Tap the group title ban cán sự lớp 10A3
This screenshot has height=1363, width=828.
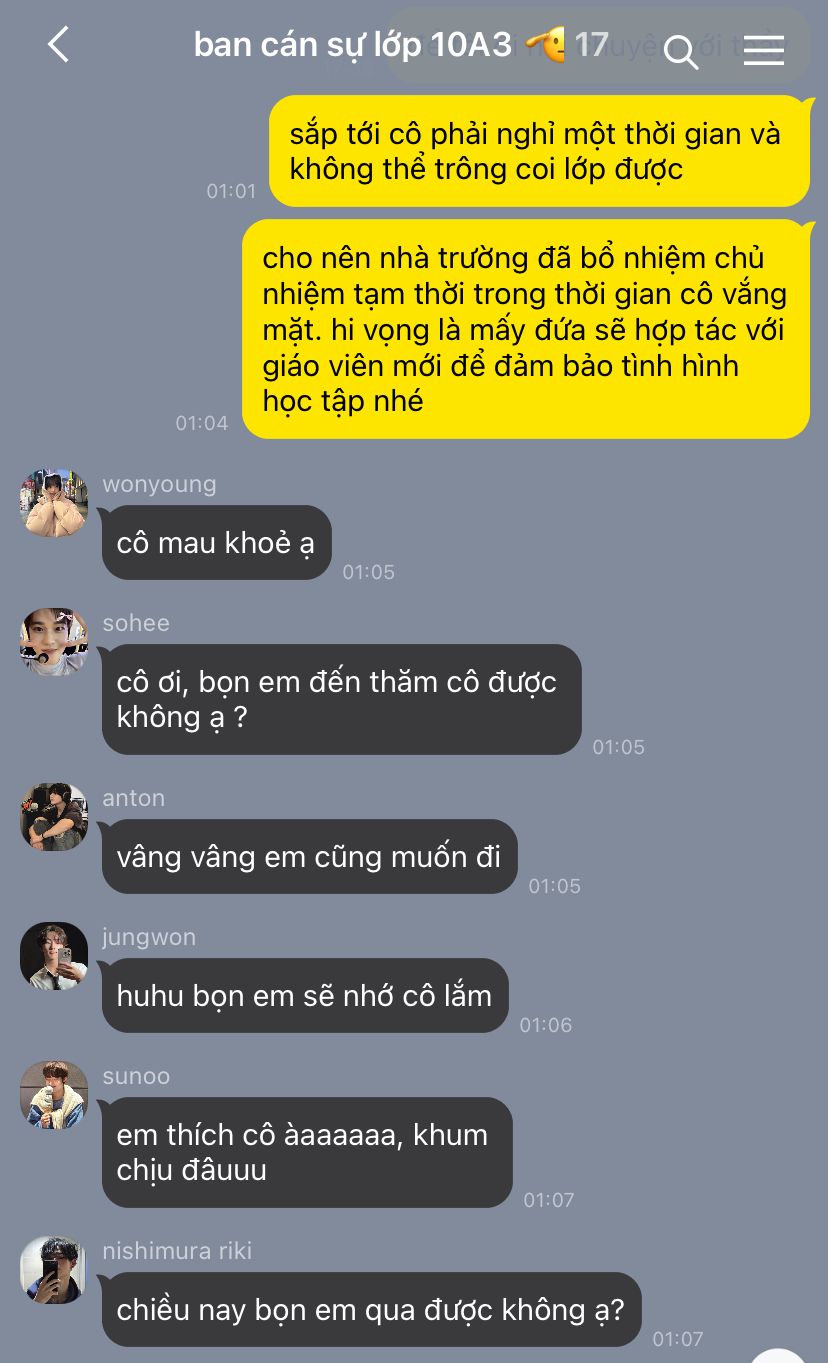tap(352, 45)
